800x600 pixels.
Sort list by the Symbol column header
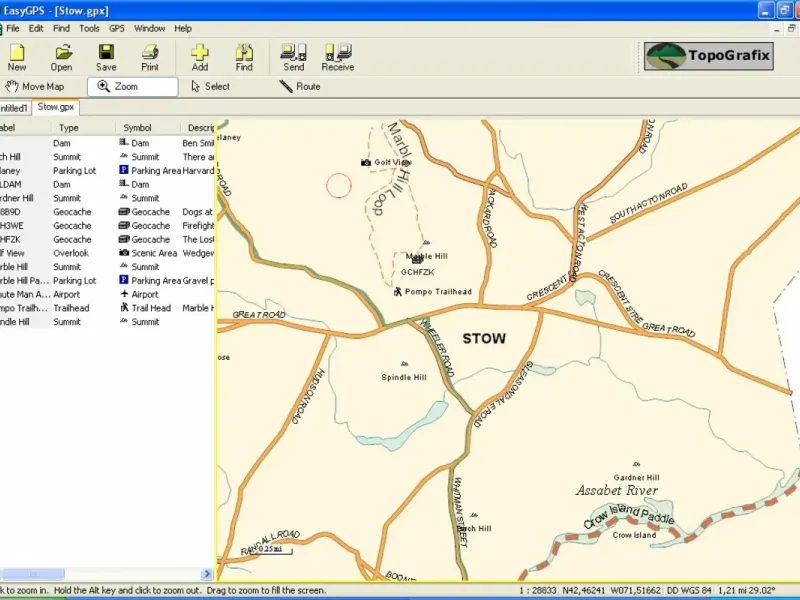pyautogui.click(x=148, y=128)
